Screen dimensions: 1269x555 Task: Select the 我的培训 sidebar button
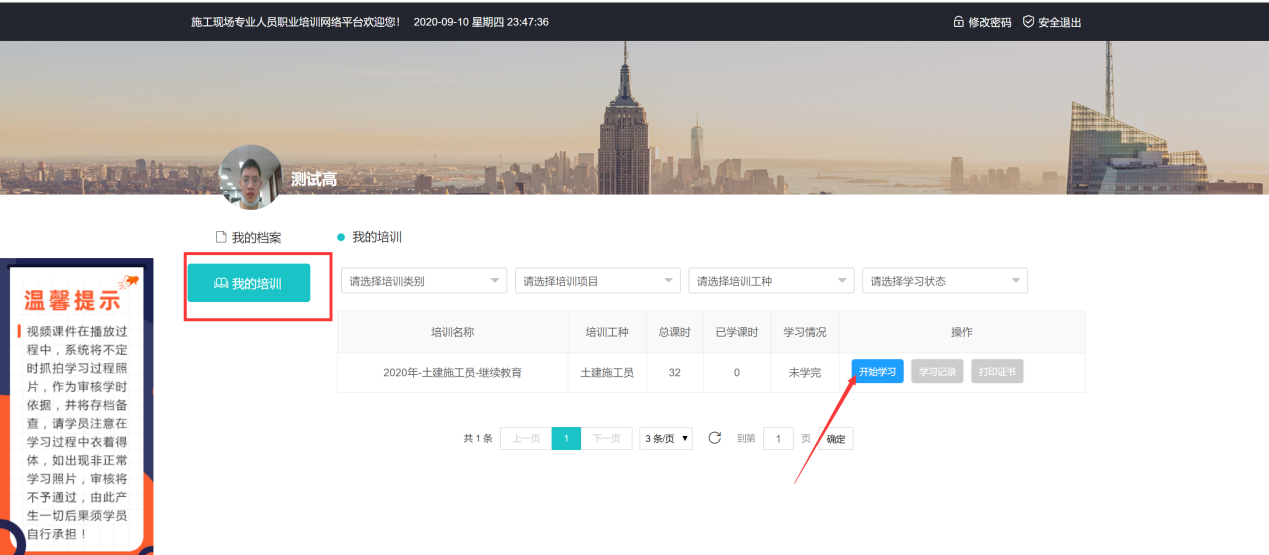(249, 284)
